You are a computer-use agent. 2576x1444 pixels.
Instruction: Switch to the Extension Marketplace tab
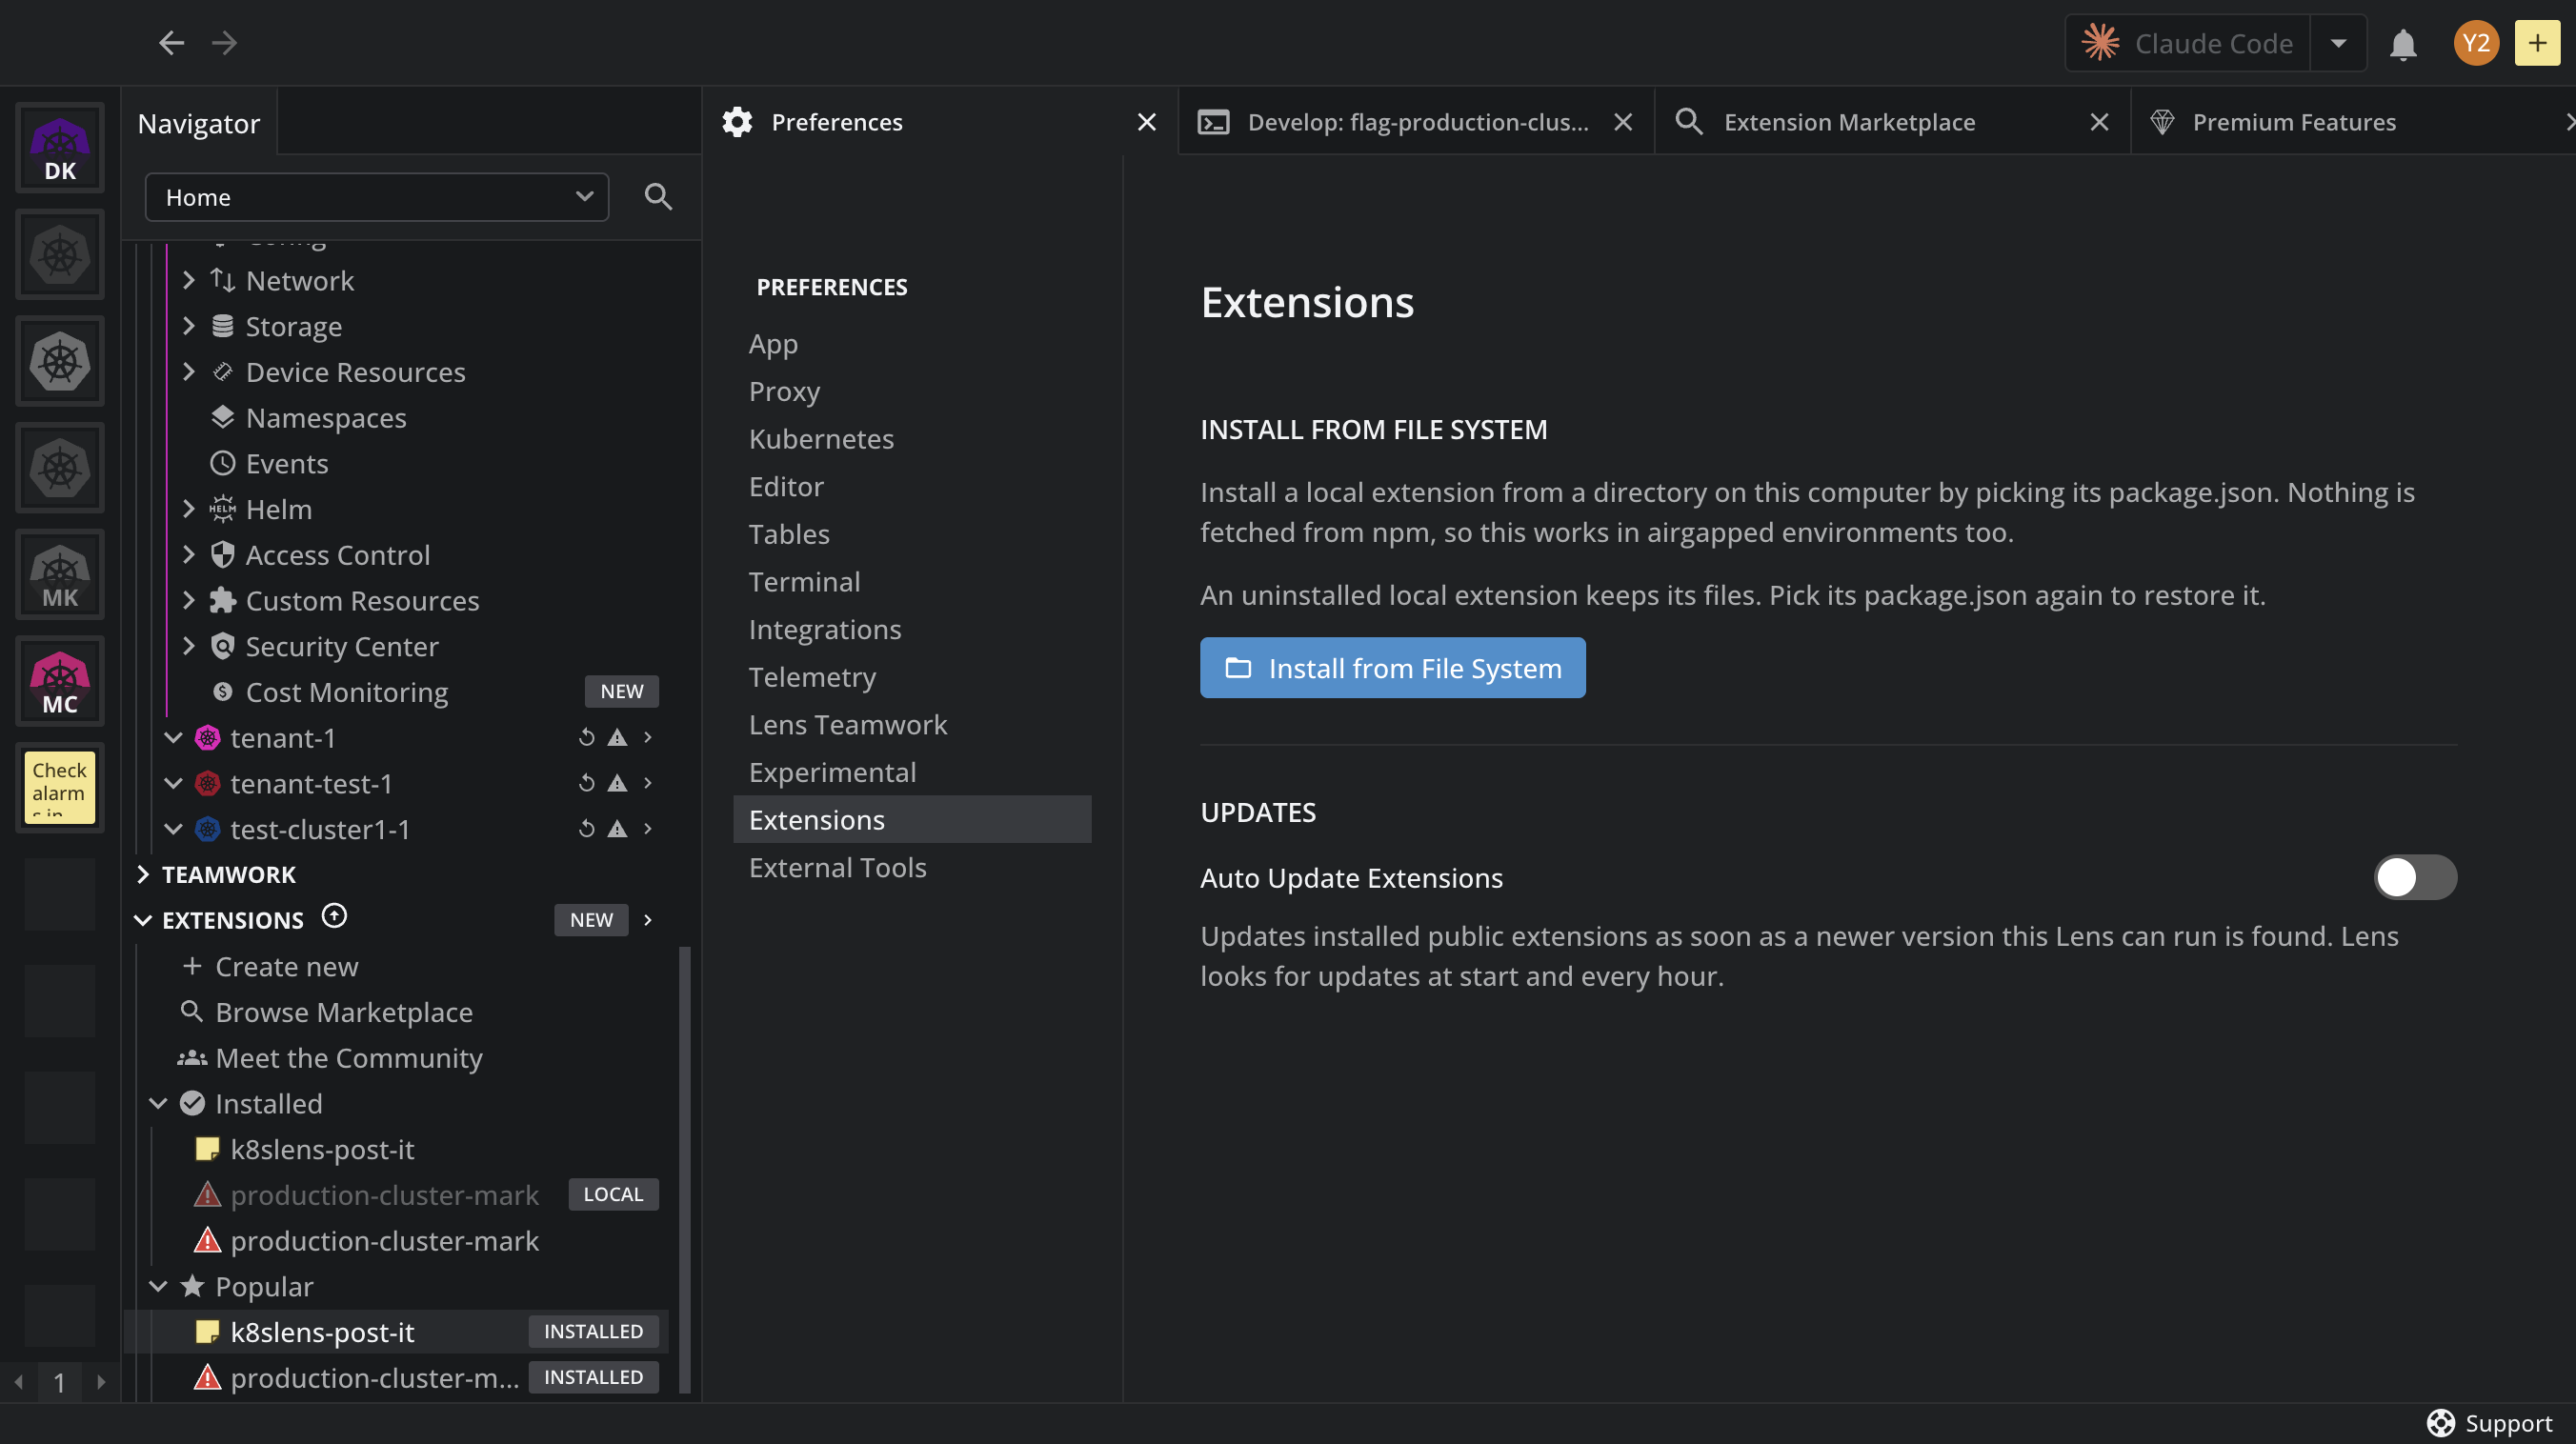1892,122
